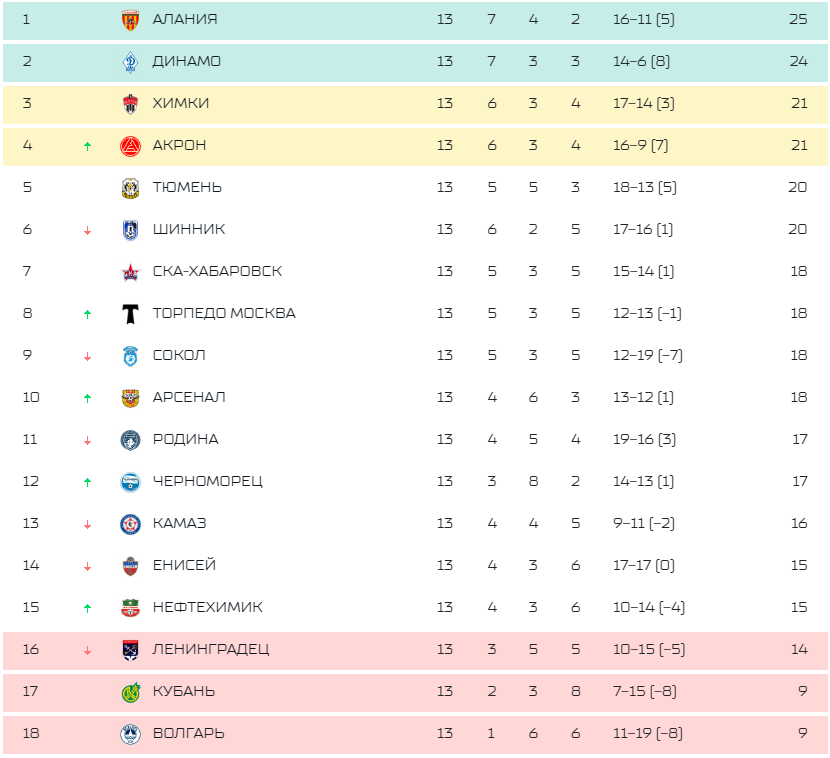Click the Алания club logo

130,19
